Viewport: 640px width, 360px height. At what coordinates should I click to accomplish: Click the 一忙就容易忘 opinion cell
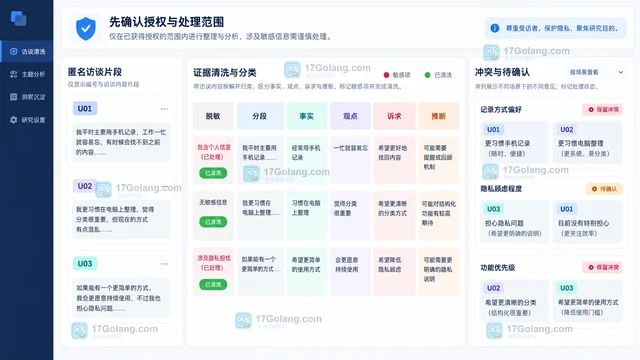[x=350, y=160]
